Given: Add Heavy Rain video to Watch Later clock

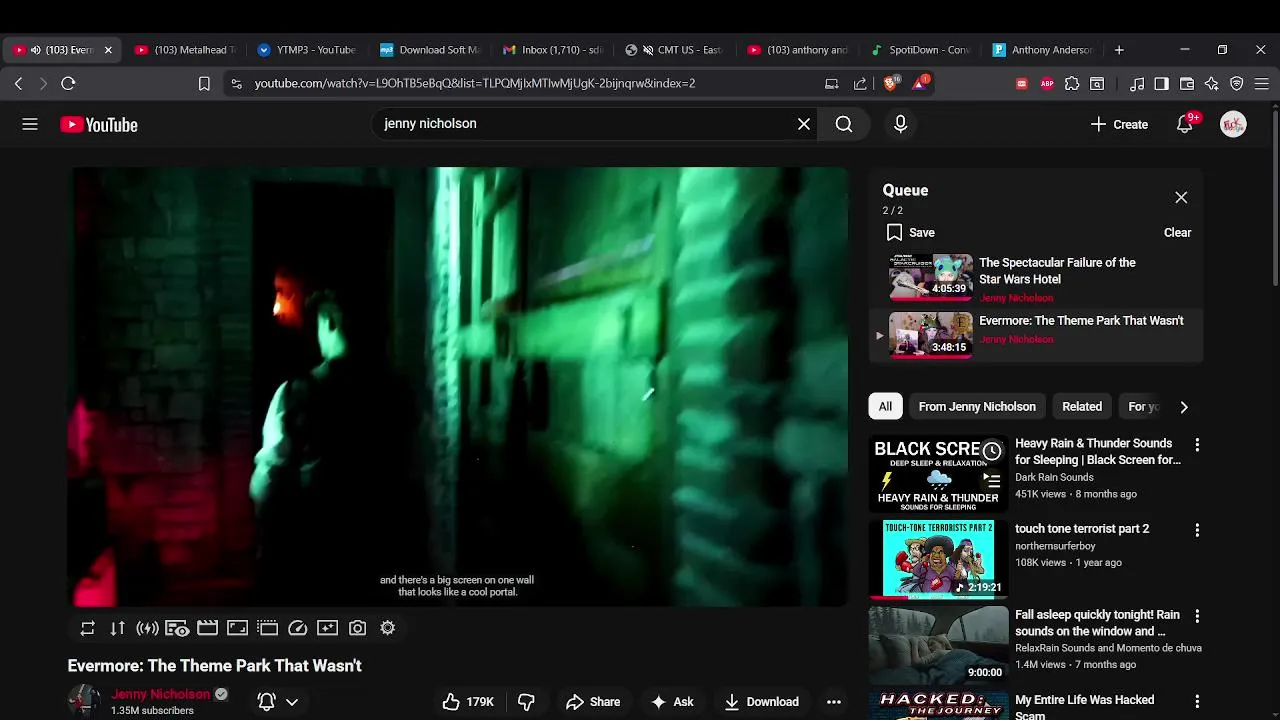Looking at the screenshot, I should pos(992,451).
